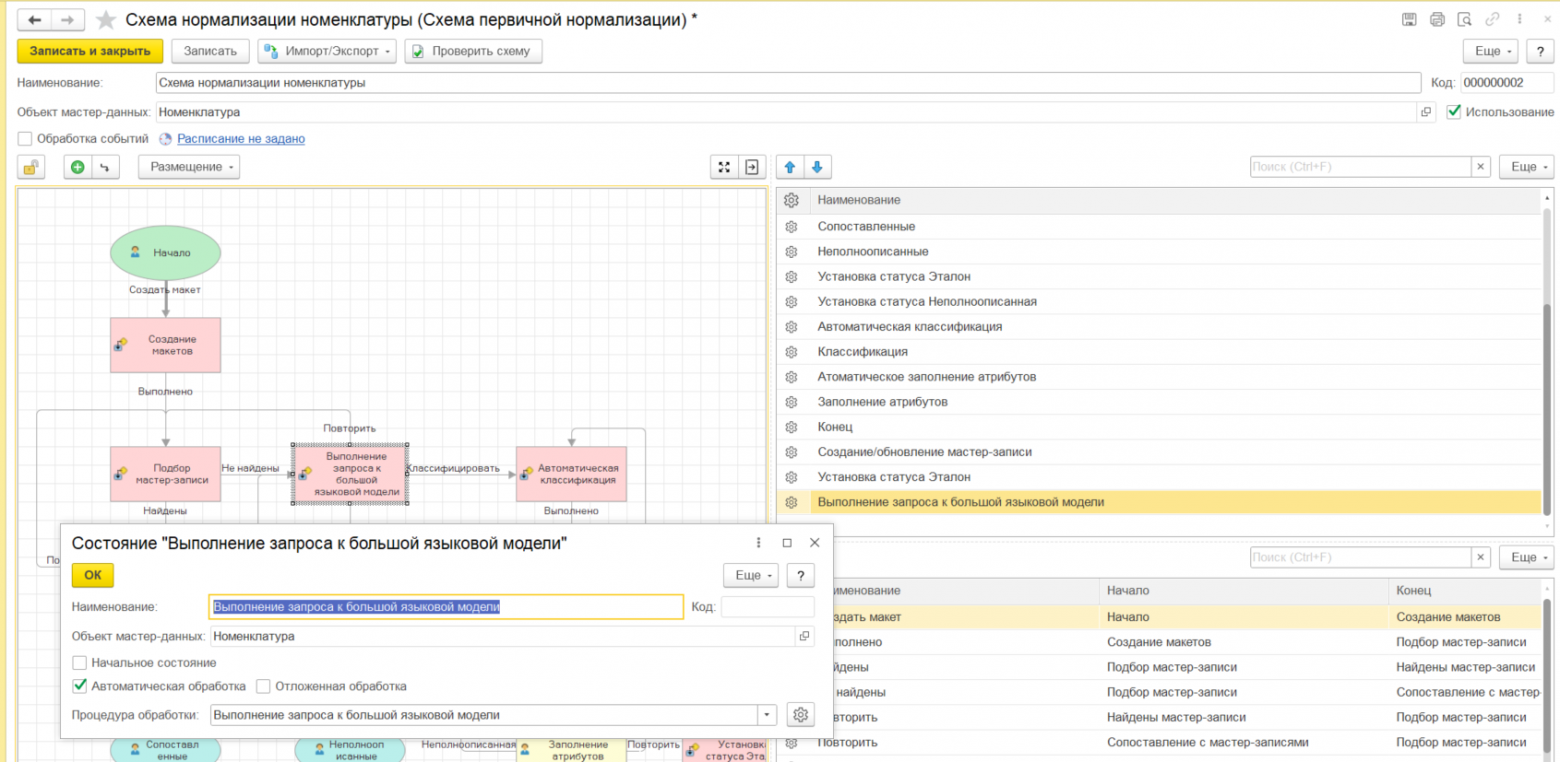Open the Размещение dropdown
The width and height of the screenshot is (1560, 762).
[x=189, y=167]
